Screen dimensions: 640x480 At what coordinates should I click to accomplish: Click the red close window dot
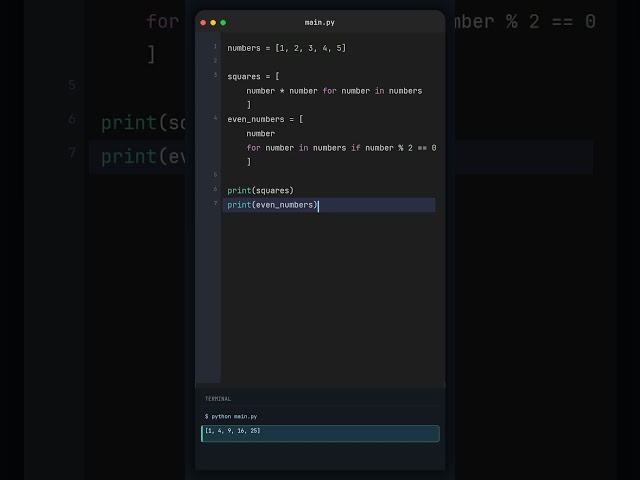click(x=203, y=23)
